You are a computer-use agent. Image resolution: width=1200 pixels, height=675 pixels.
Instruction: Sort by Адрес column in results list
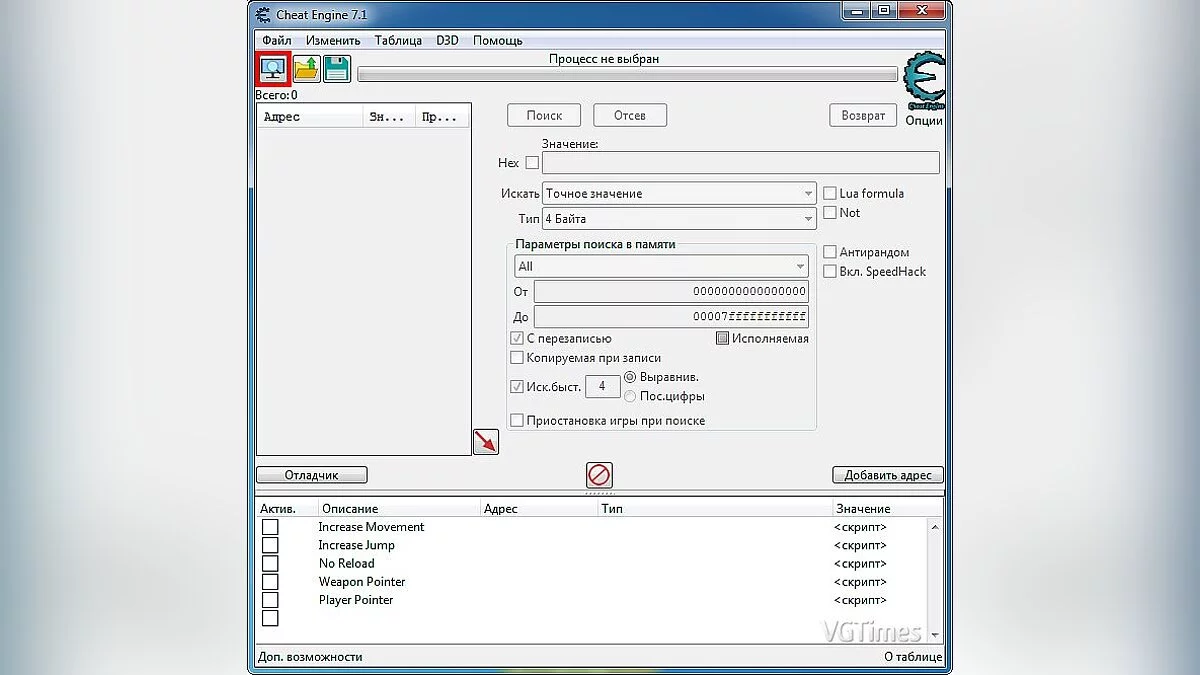tap(310, 117)
